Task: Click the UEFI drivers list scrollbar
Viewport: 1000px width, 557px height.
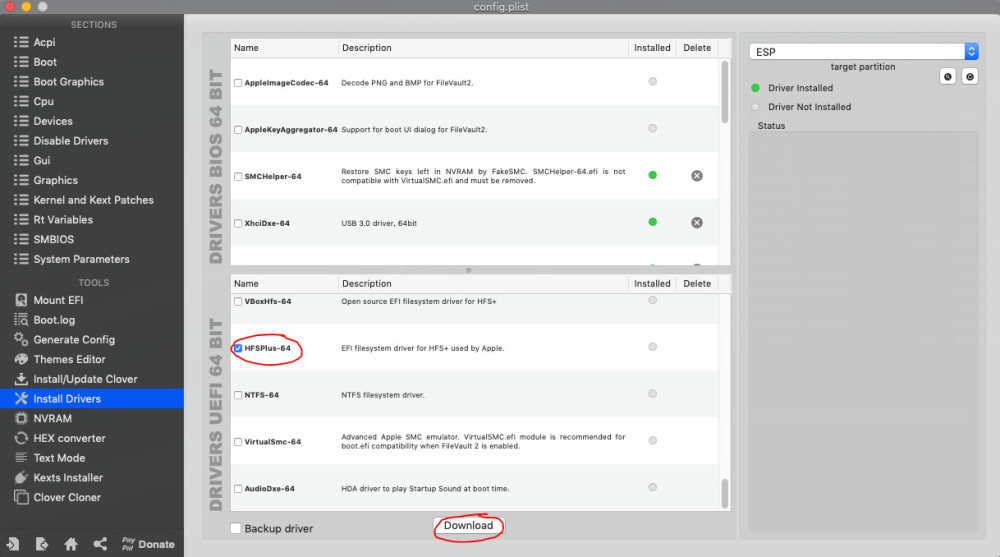Action: 724,493
